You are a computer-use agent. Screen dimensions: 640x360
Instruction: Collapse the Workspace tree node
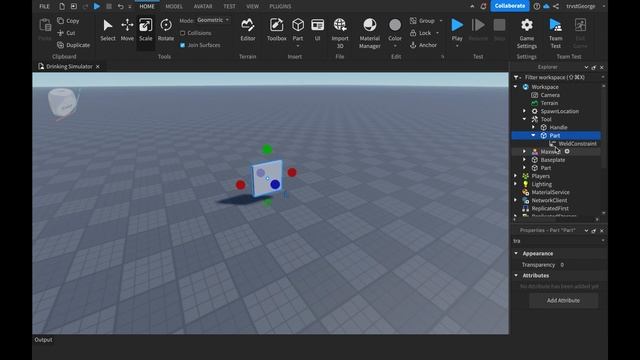click(516, 87)
